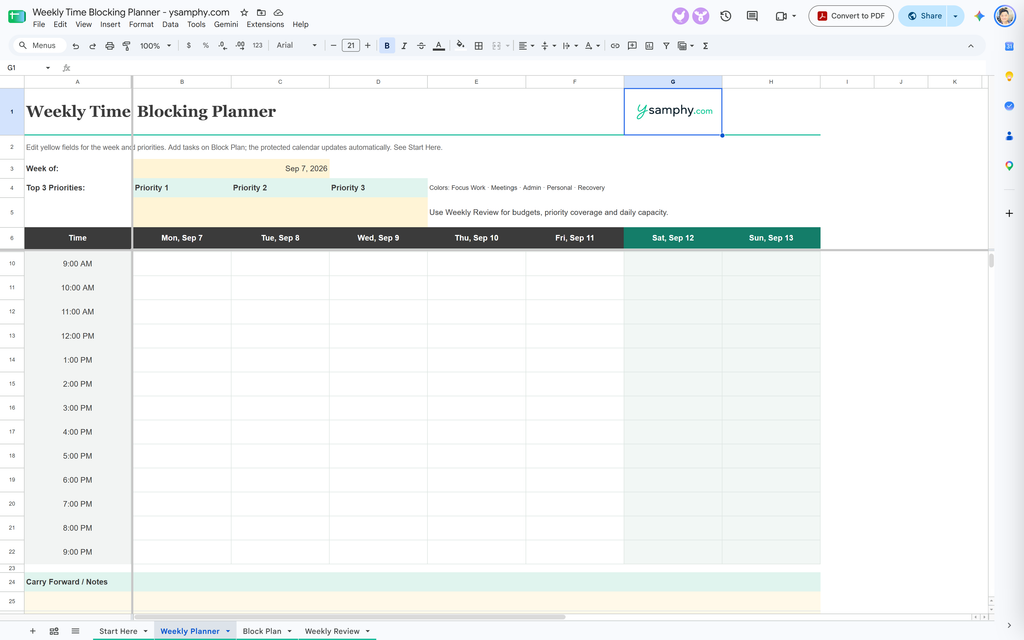The width and height of the screenshot is (1024, 640).
Task: Toggle italic formatting
Action: click(x=404, y=46)
